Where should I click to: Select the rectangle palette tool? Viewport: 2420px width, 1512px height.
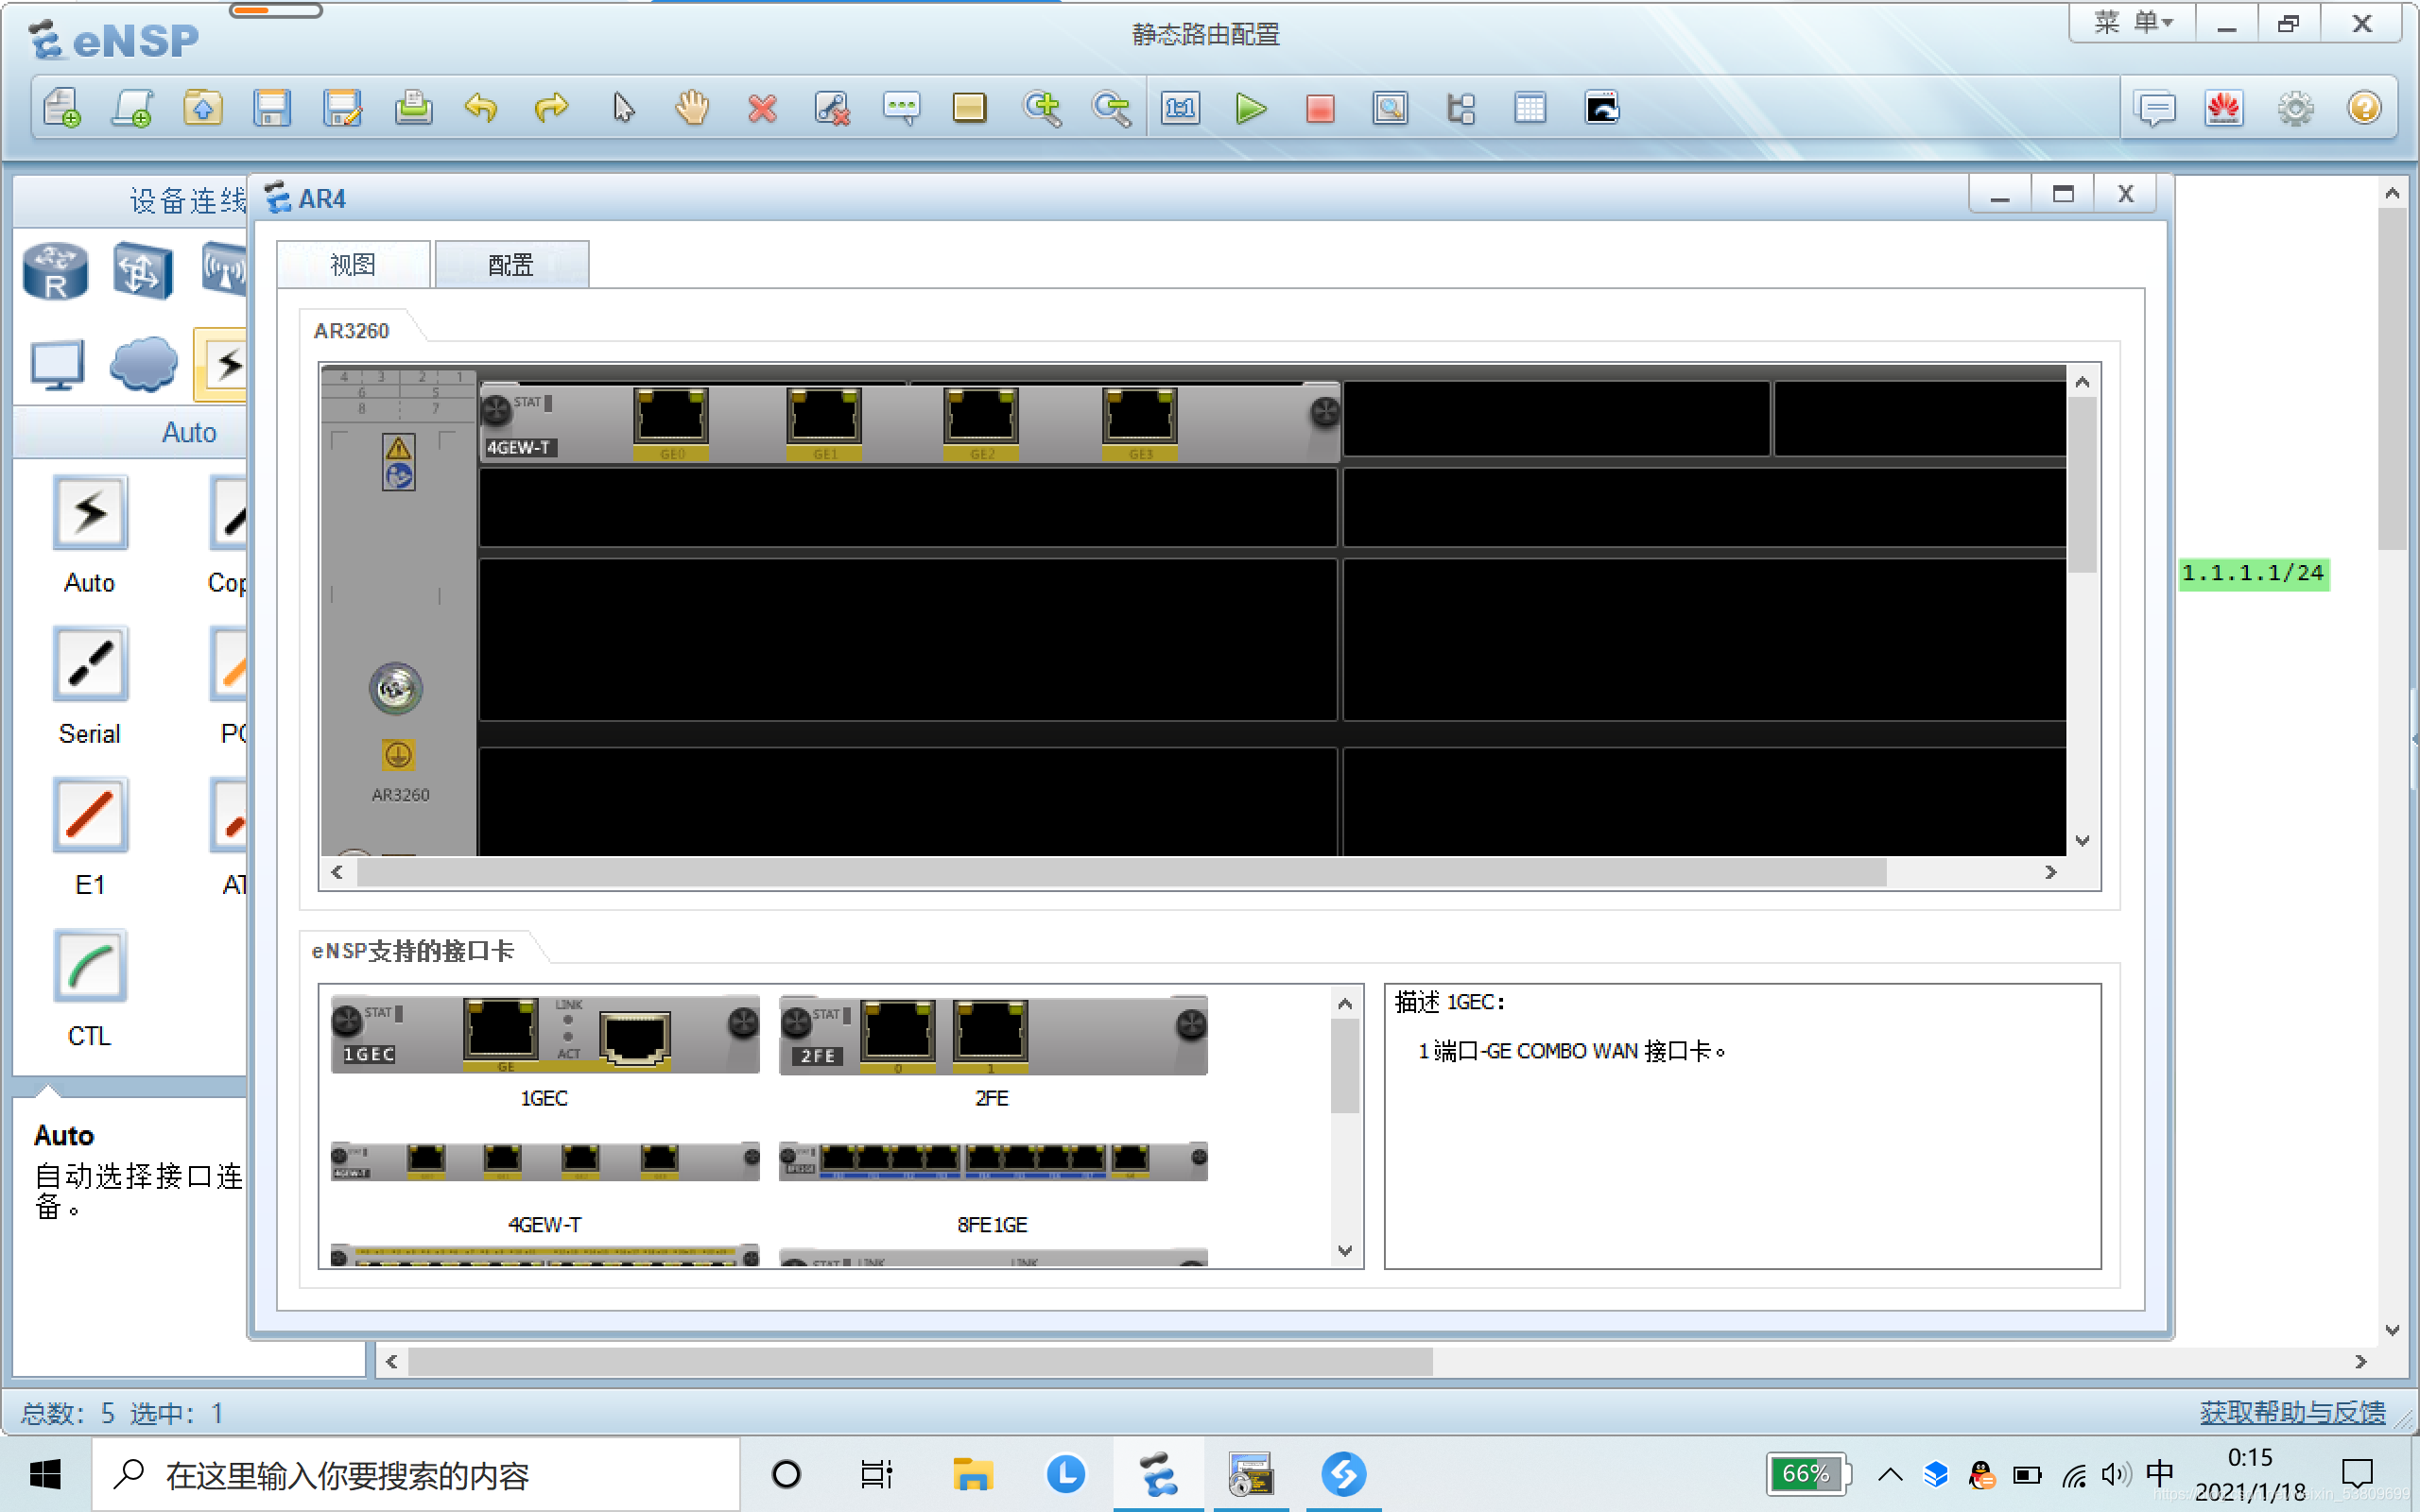969,108
